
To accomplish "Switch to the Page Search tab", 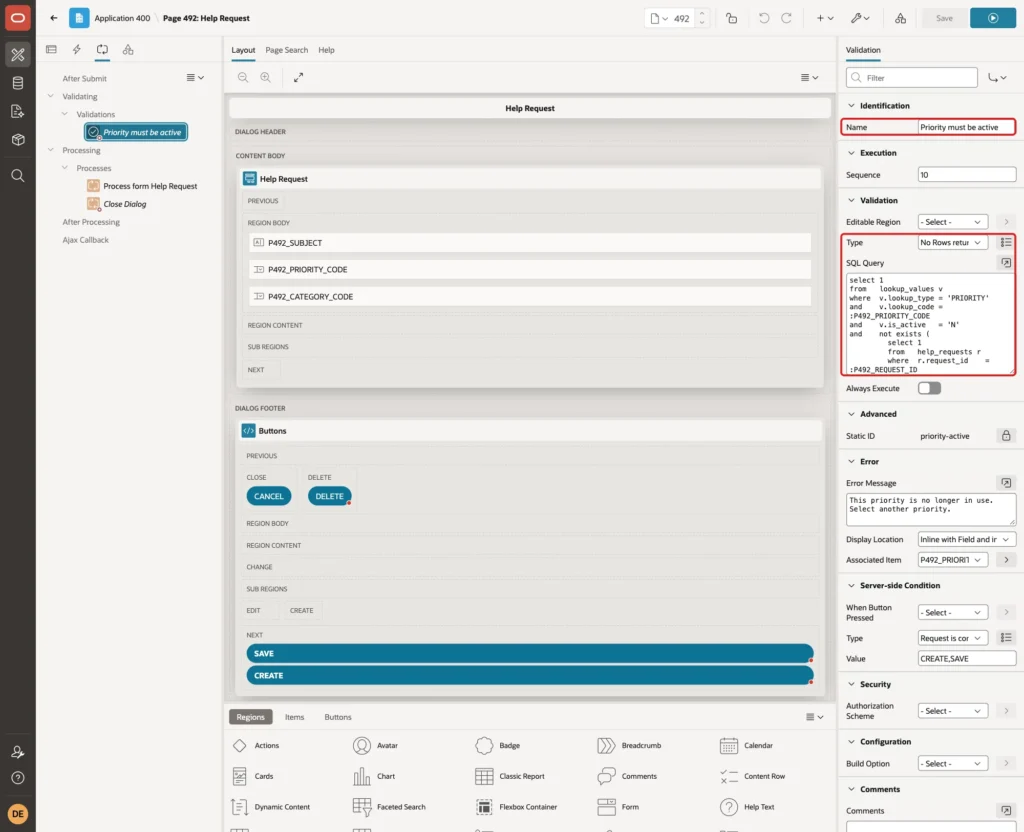I will (286, 50).
